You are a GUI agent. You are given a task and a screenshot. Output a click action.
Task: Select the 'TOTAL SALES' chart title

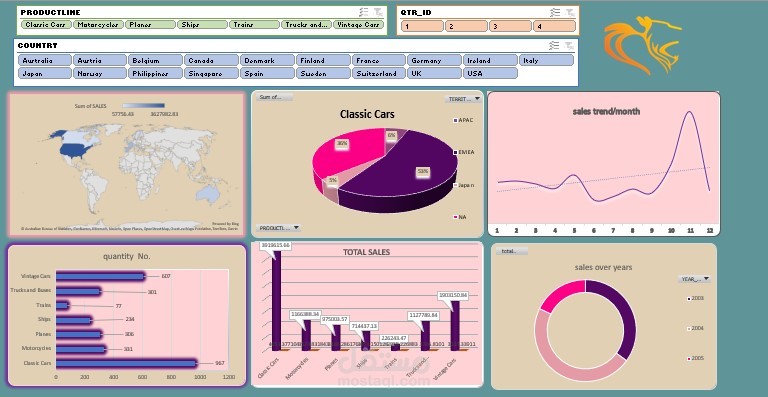coord(366,252)
